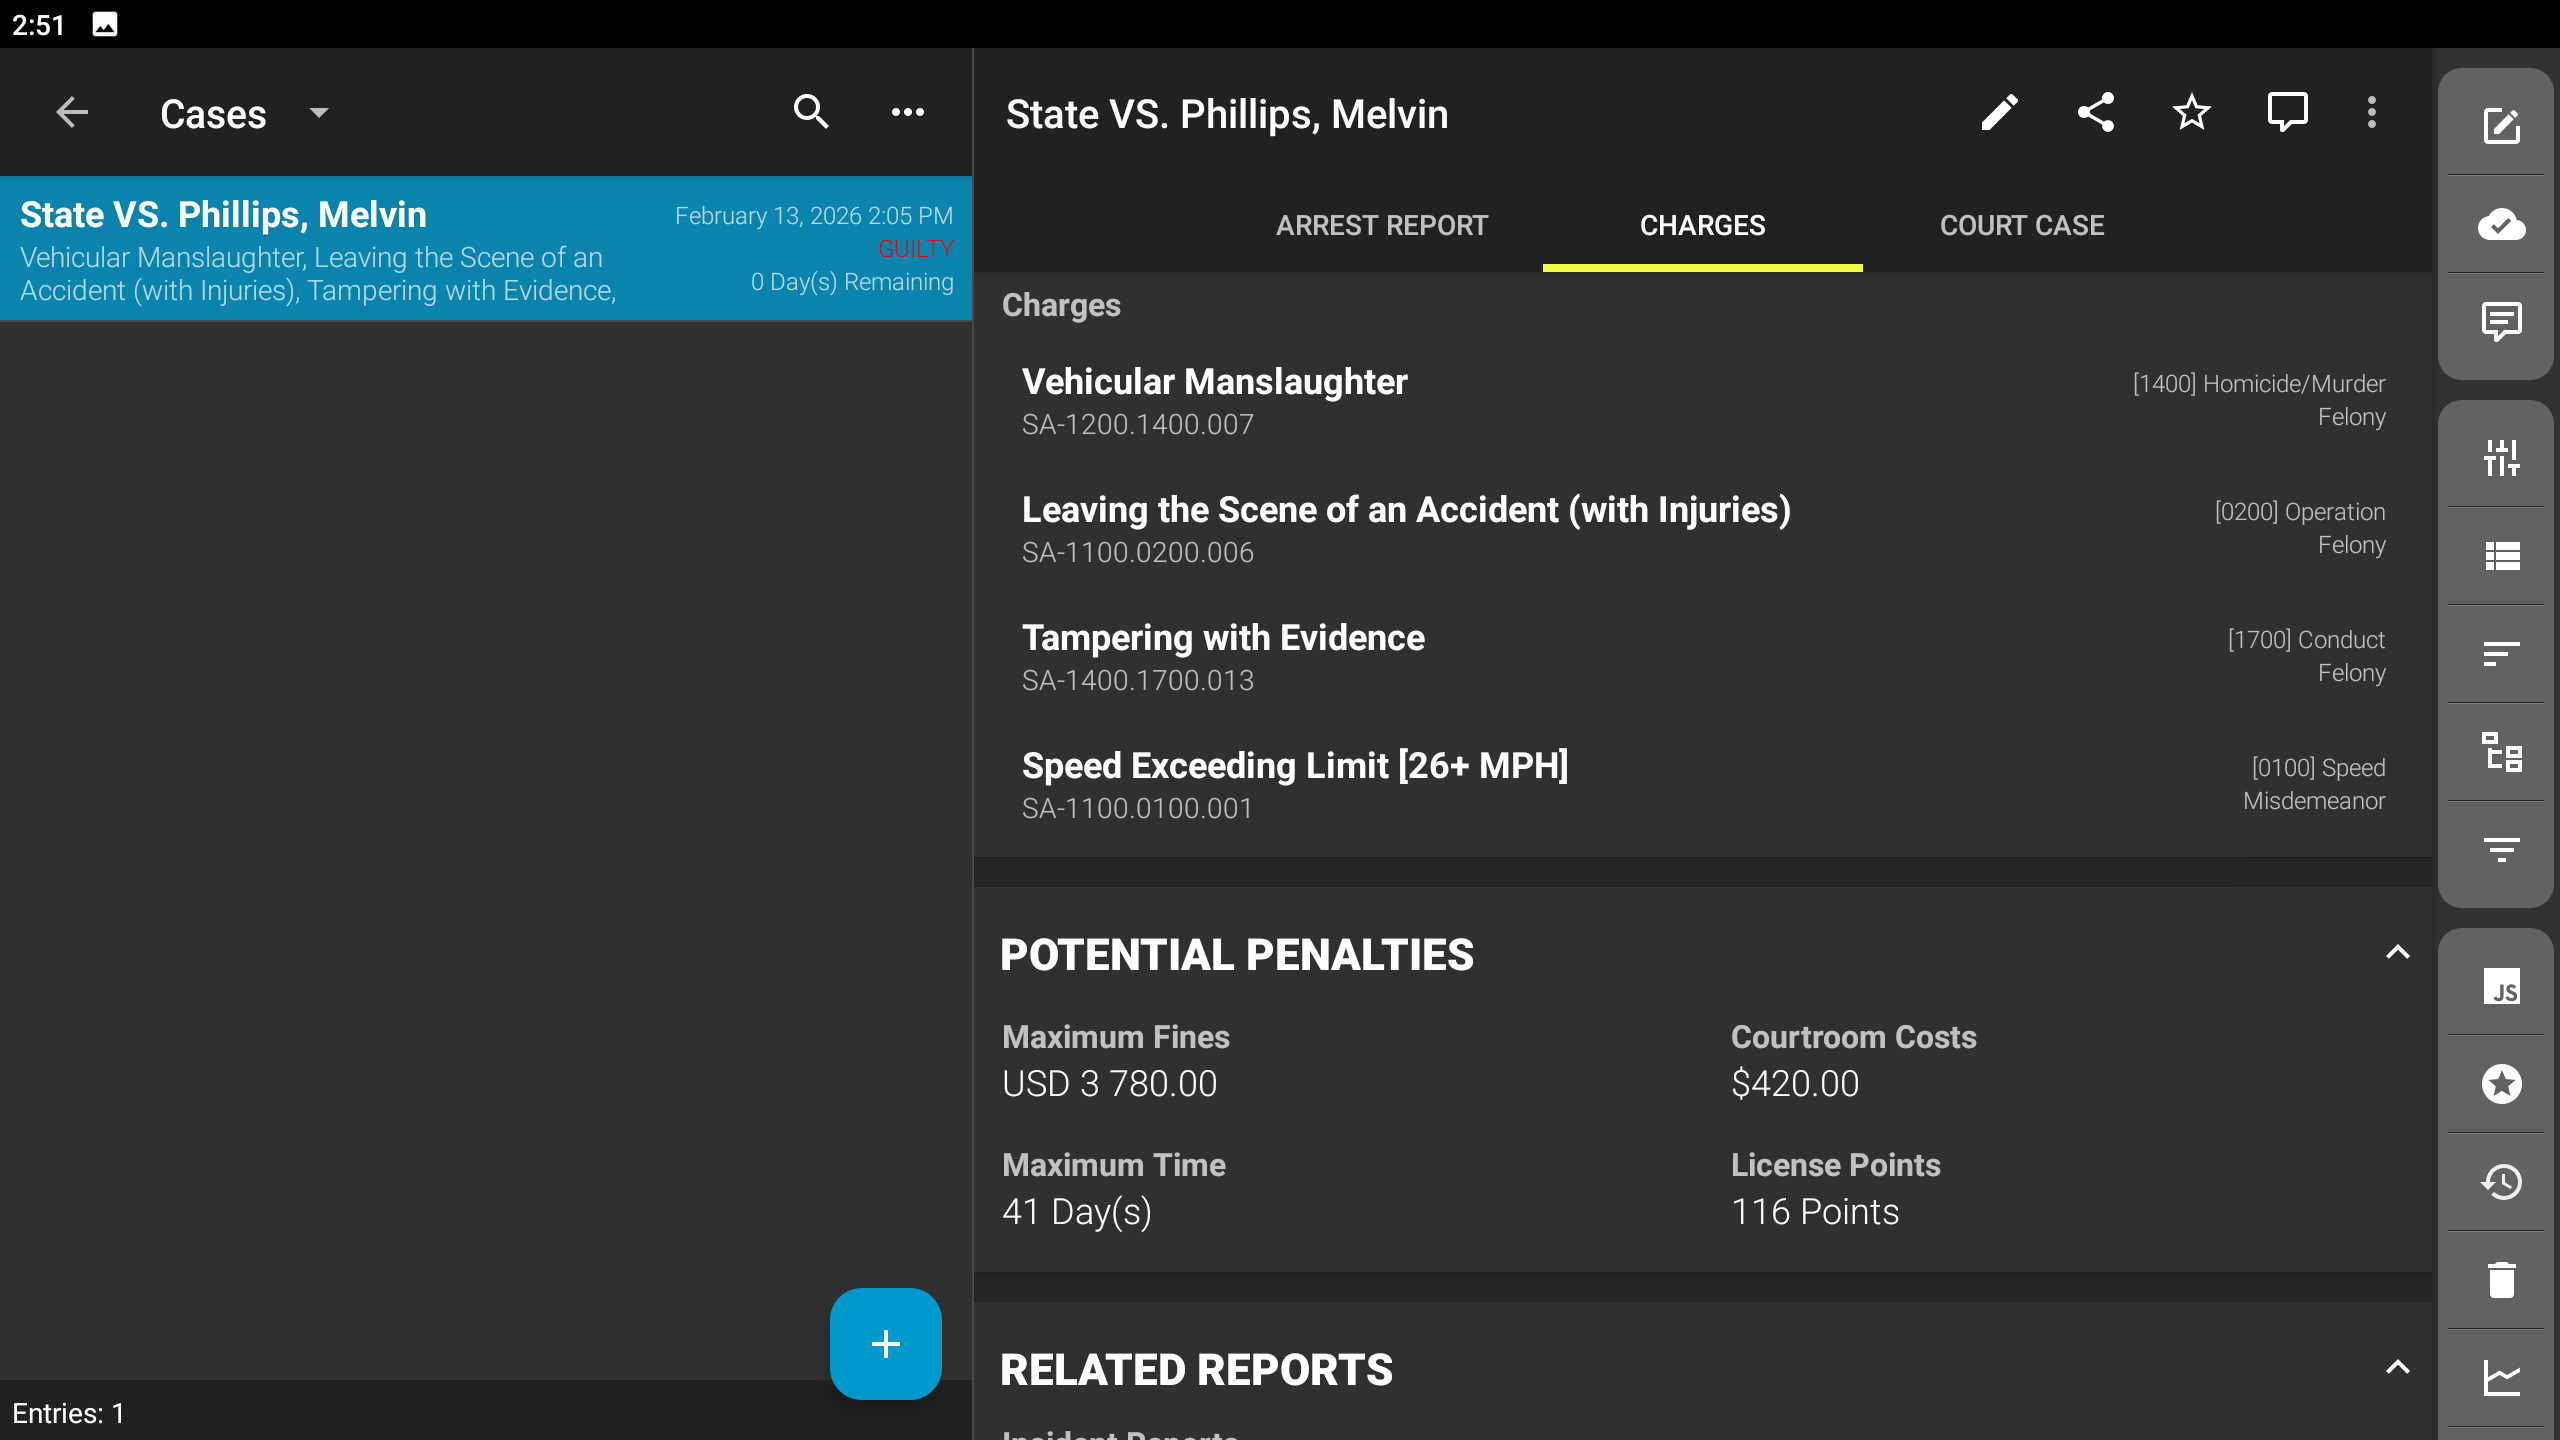Open the three-dot overflow menu
The height and width of the screenshot is (1440, 2560).
pos(2371,113)
